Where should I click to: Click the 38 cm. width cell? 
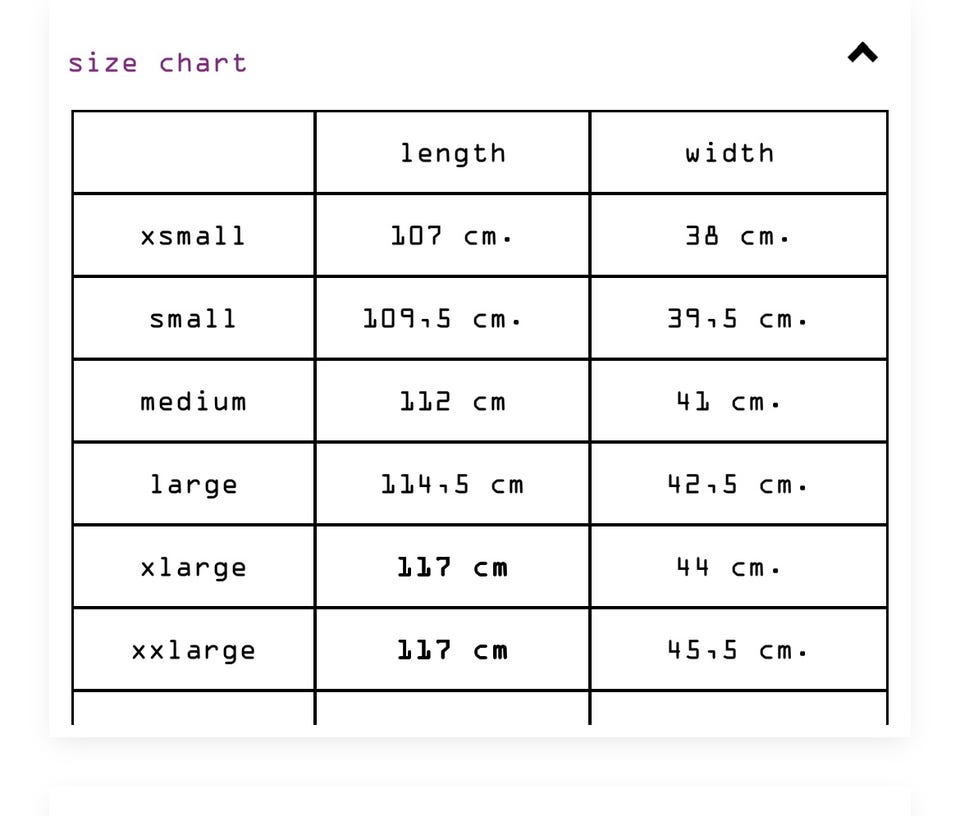coord(738,236)
